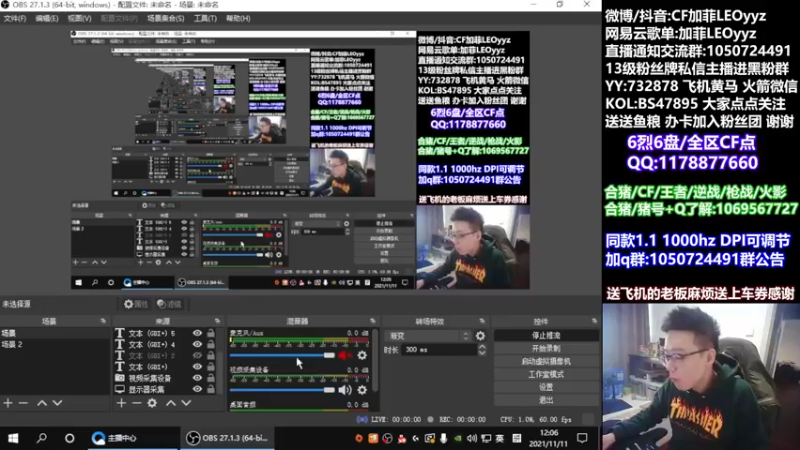
Task: Remove the selected scene with minus icon
Action: point(23,403)
